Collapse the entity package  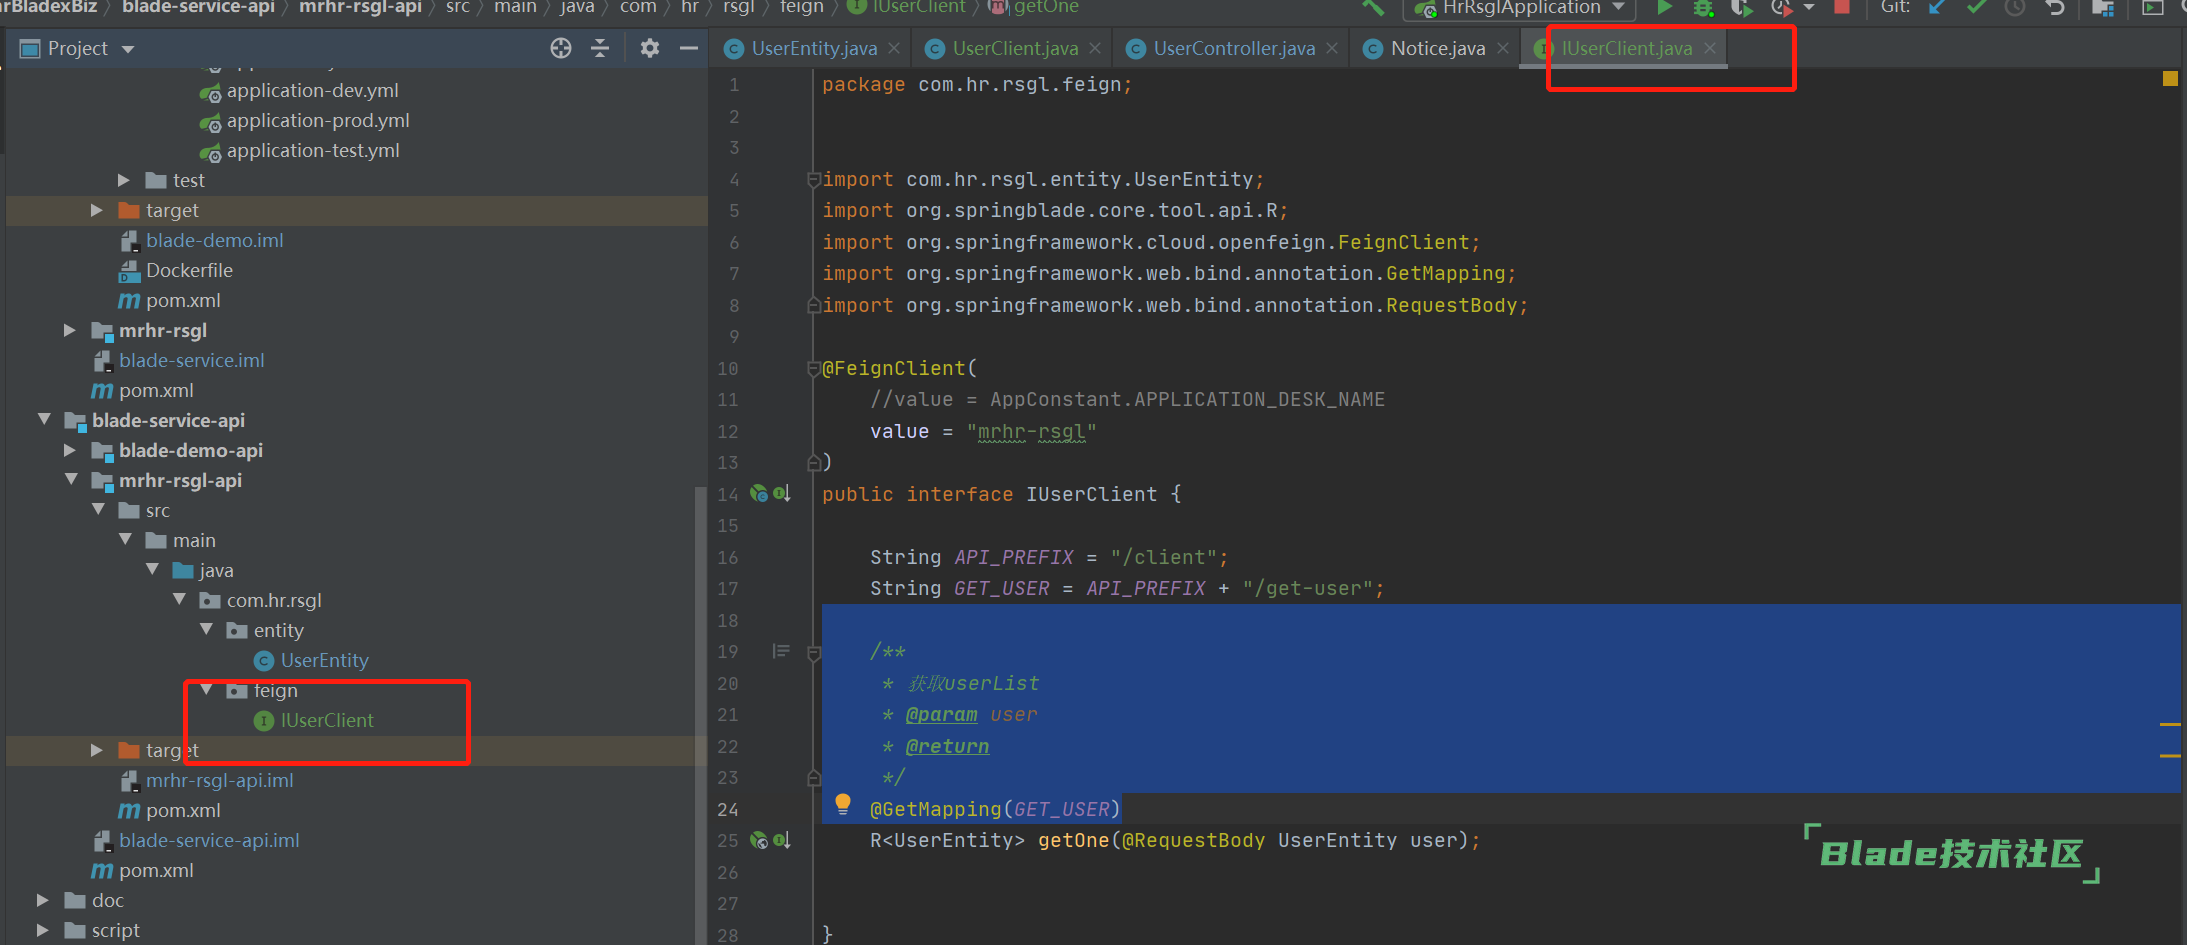point(206,630)
